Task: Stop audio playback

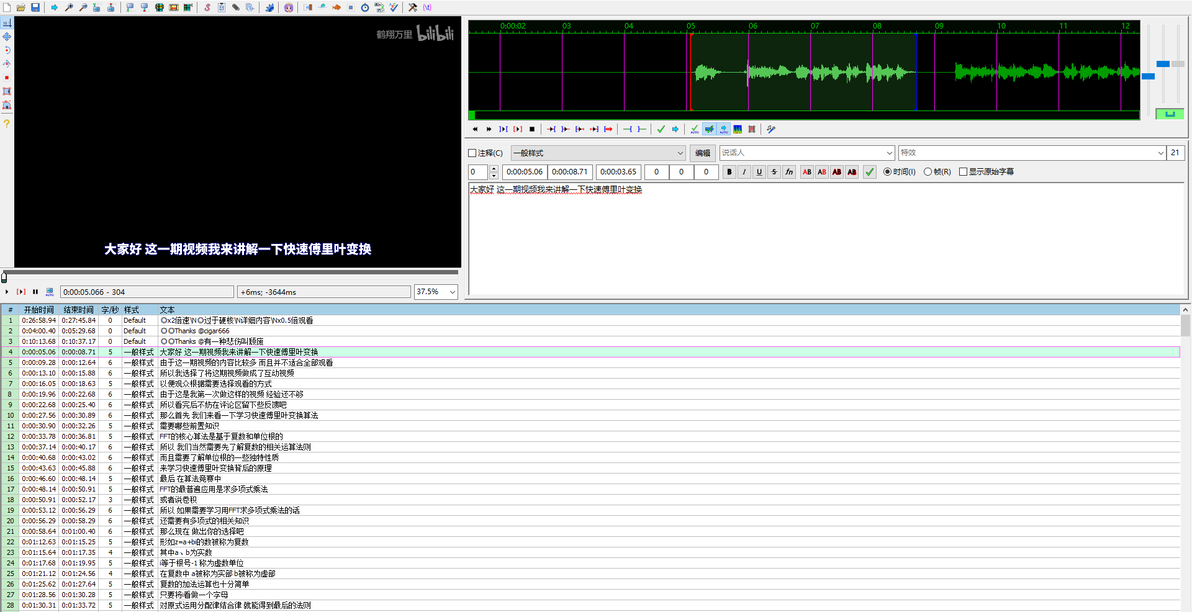Action: 532,129
